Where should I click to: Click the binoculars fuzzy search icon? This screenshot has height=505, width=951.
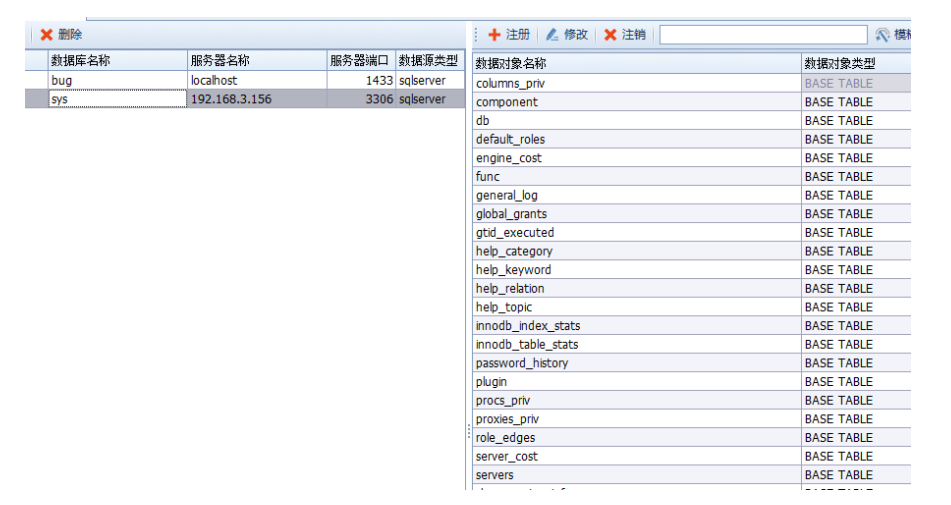click(x=882, y=35)
